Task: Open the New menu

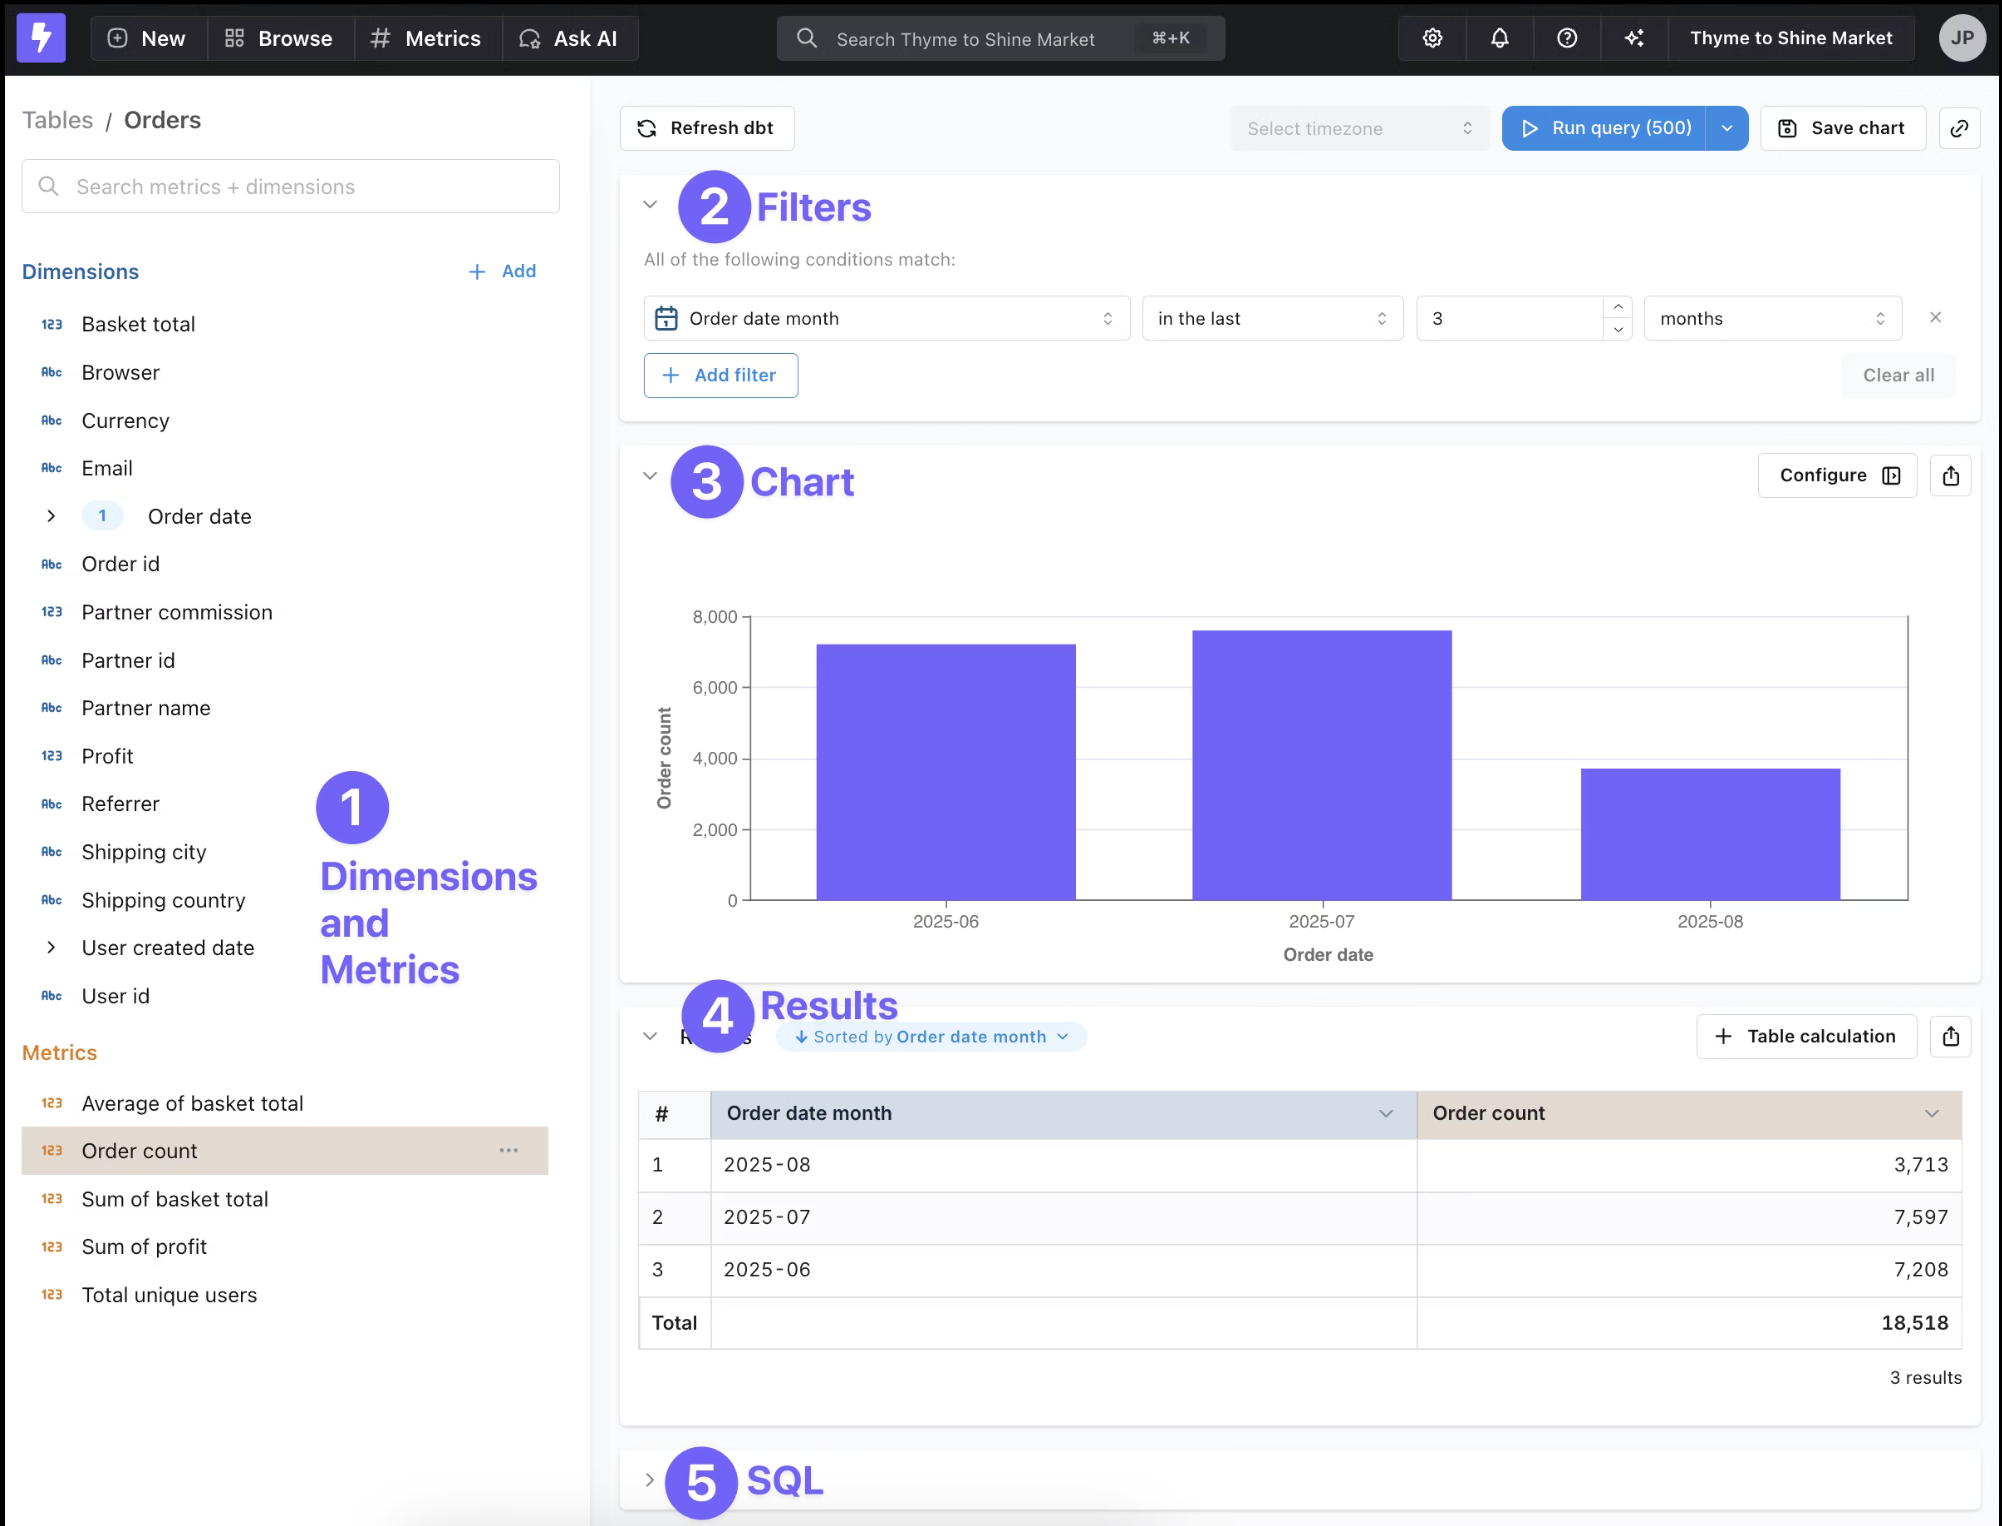Action: tap(147, 38)
